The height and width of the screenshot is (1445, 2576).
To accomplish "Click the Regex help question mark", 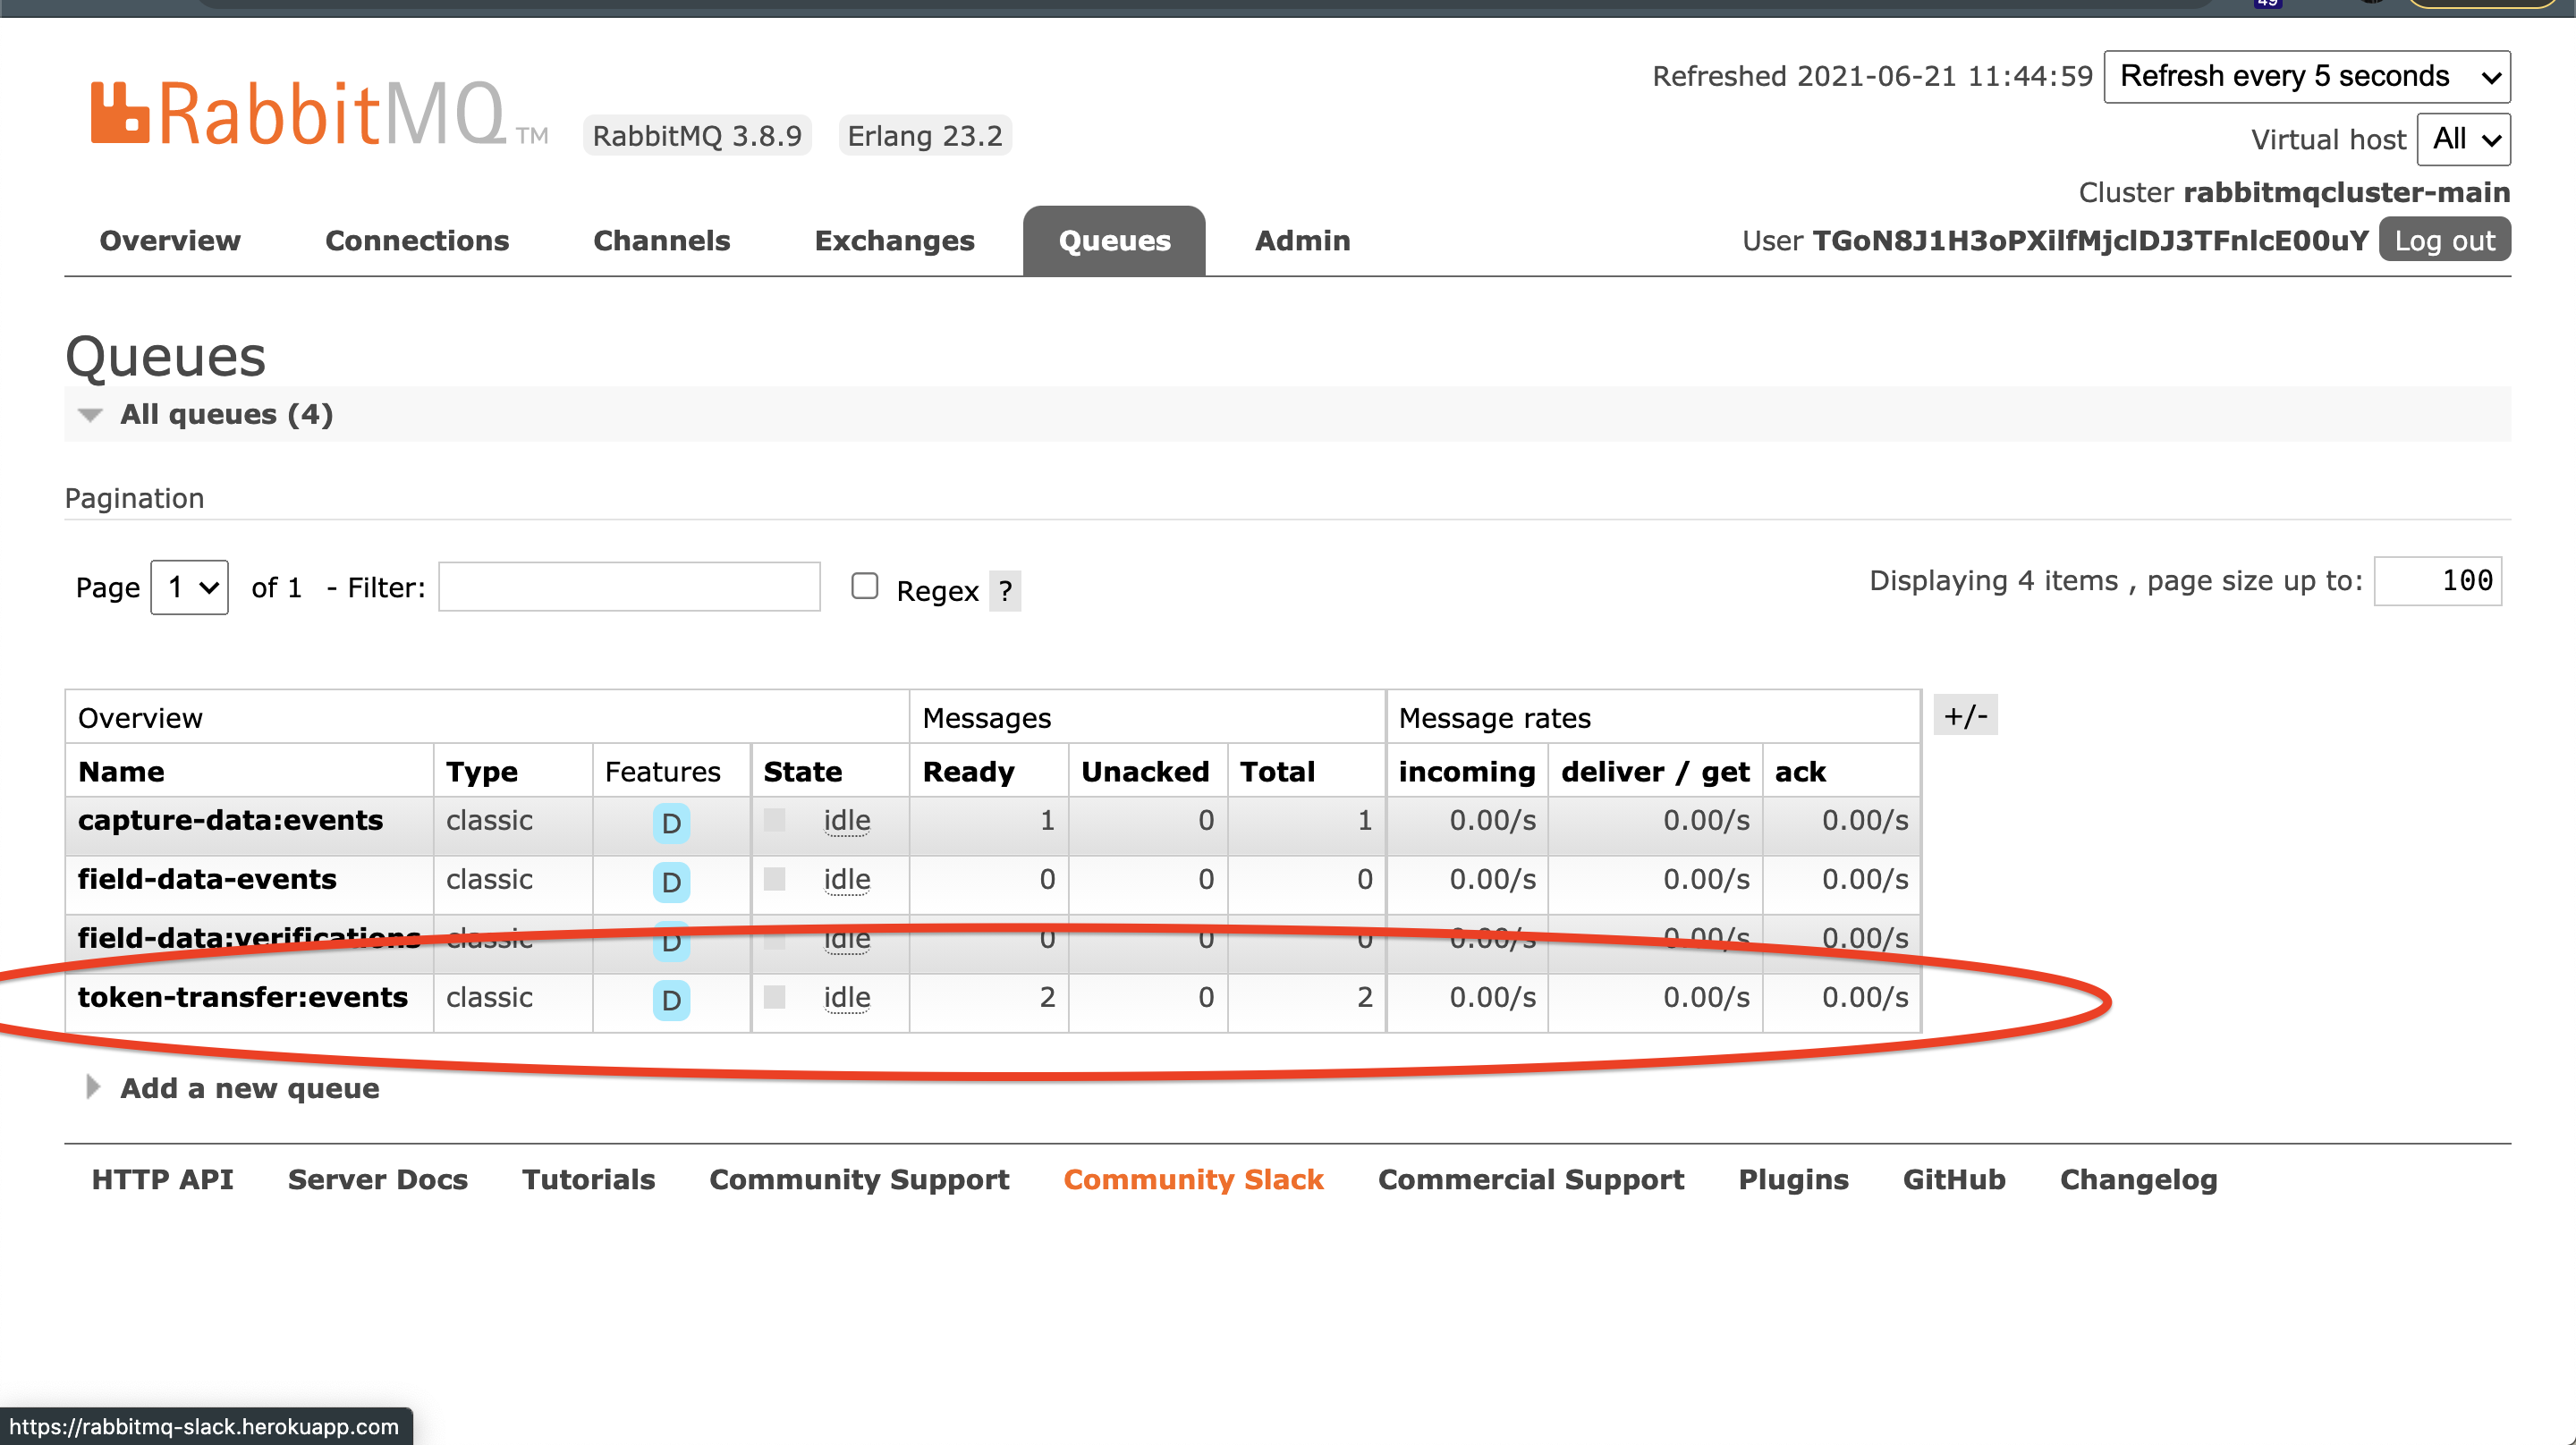I will coord(1005,591).
